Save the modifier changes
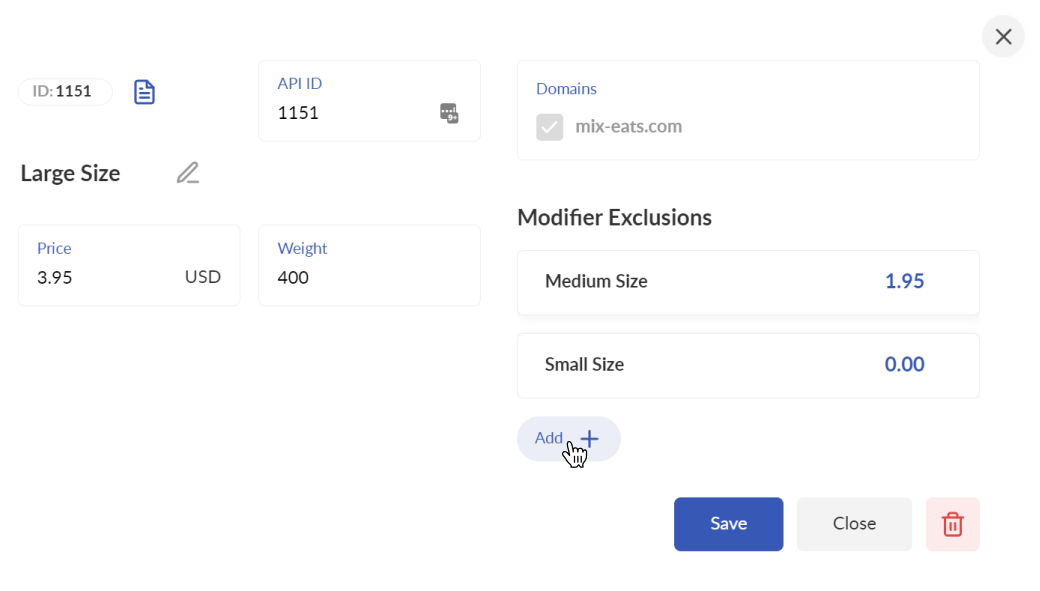Screen dimensions: 1040x591 click(728, 524)
